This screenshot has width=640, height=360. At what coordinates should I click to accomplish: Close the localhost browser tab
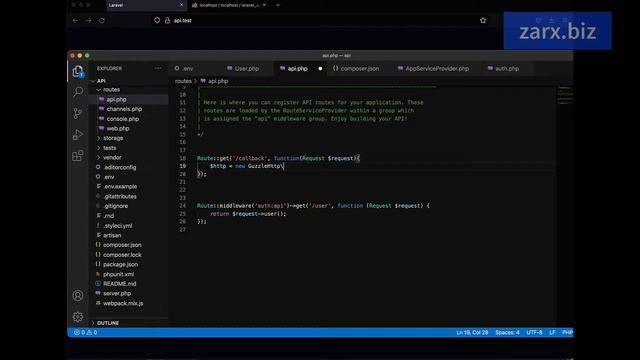click(264, 5)
